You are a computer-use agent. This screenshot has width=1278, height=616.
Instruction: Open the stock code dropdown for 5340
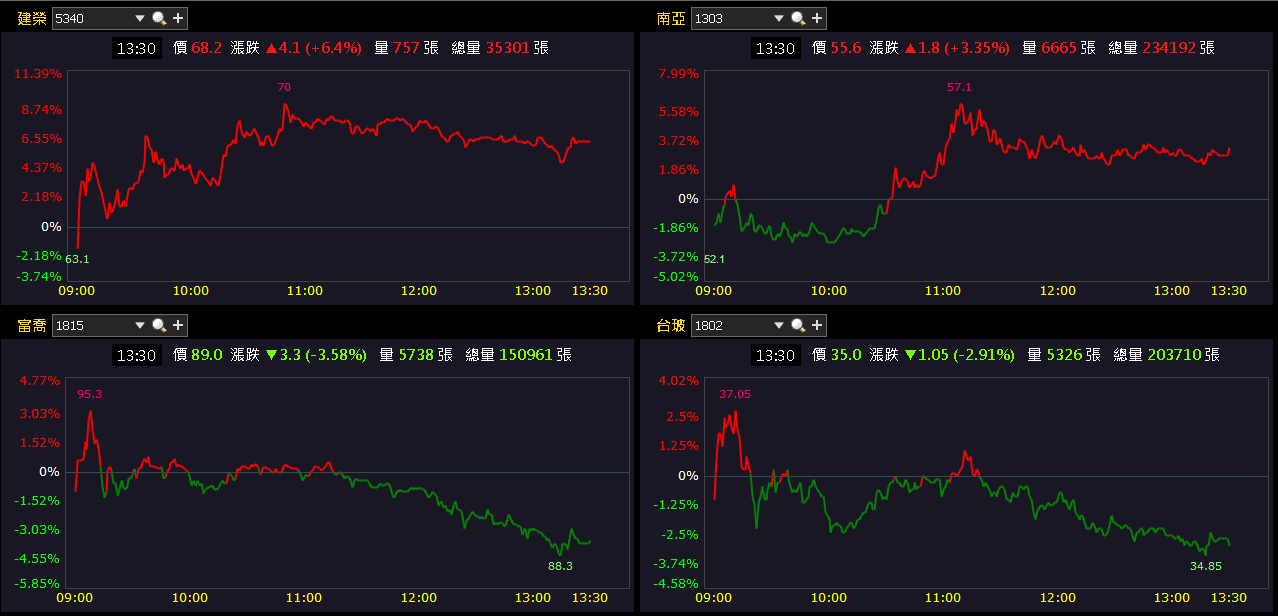click(x=139, y=18)
